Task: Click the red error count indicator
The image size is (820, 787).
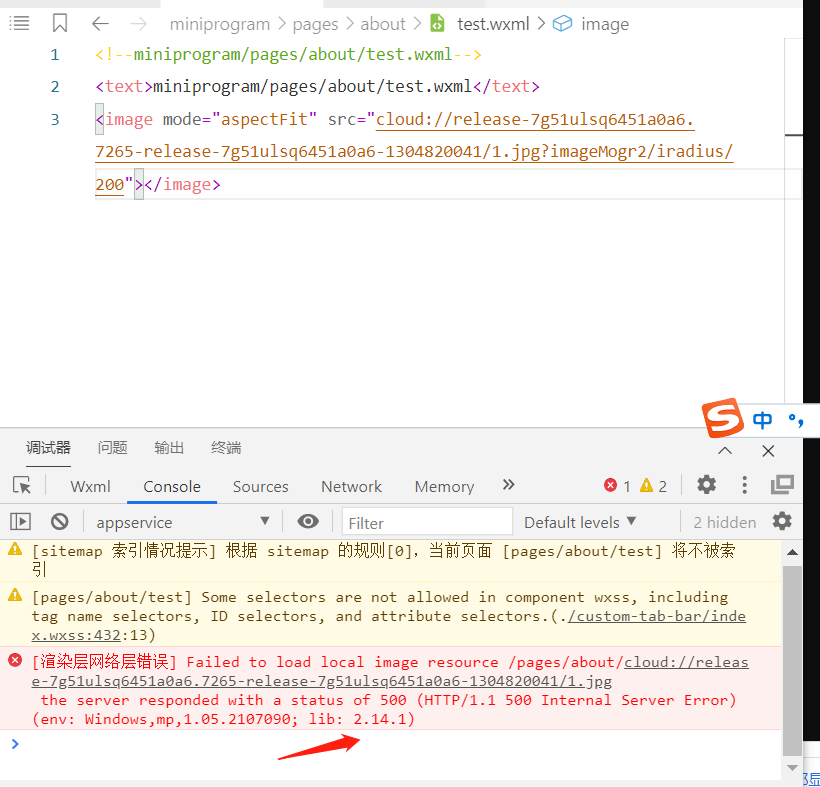Action: pyautogui.click(x=617, y=486)
